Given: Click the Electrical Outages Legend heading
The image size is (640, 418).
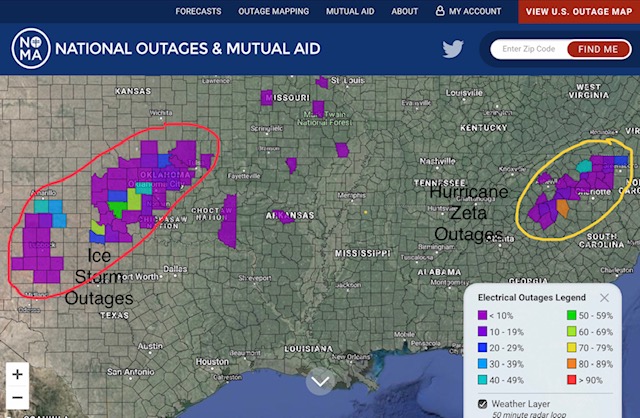Looking at the screenshot, I should pyautogui.click(x=532, y=298).
